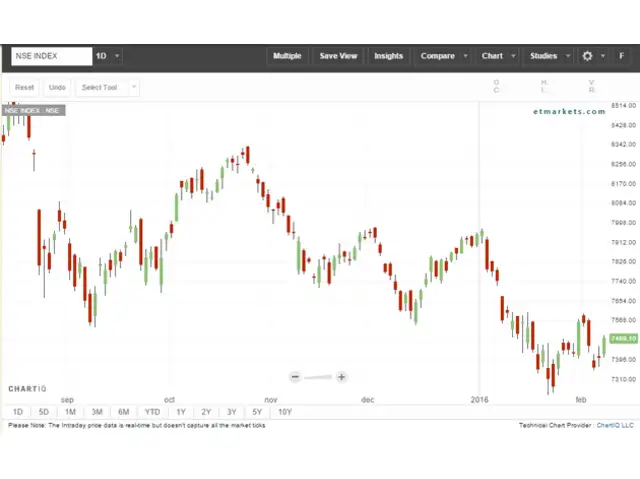Viewport: 640px width, 479px height.
Task: Click the Multiple button
Action: point(287,56)
